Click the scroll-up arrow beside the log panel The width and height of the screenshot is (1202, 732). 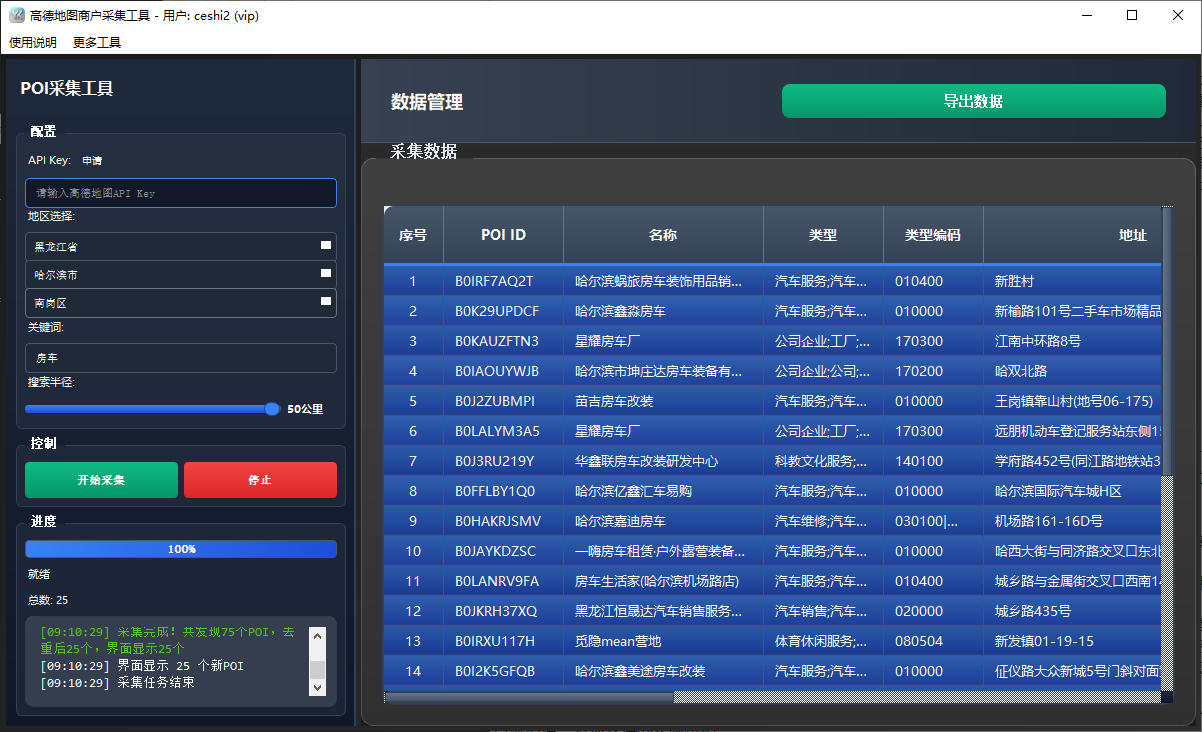pos(317,634)
